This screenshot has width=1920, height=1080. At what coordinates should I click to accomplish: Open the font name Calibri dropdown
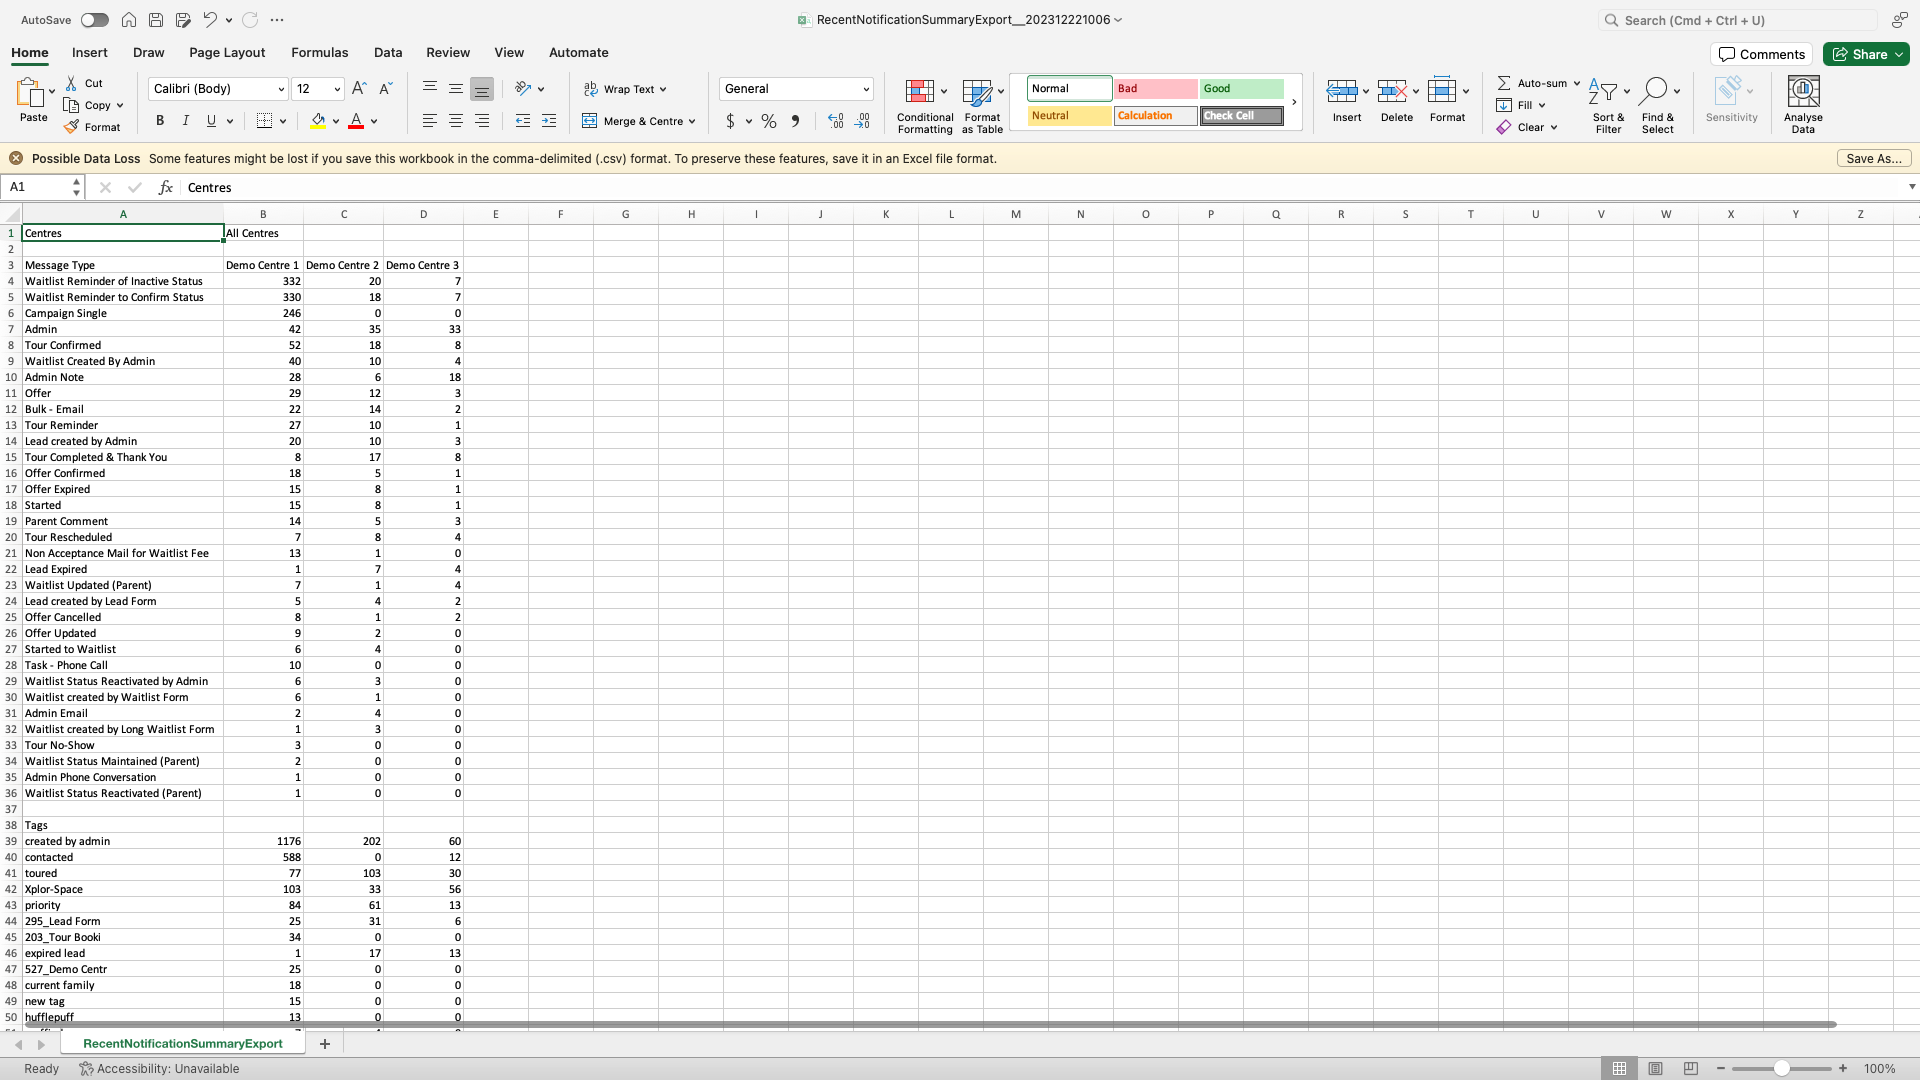[281, 89]
